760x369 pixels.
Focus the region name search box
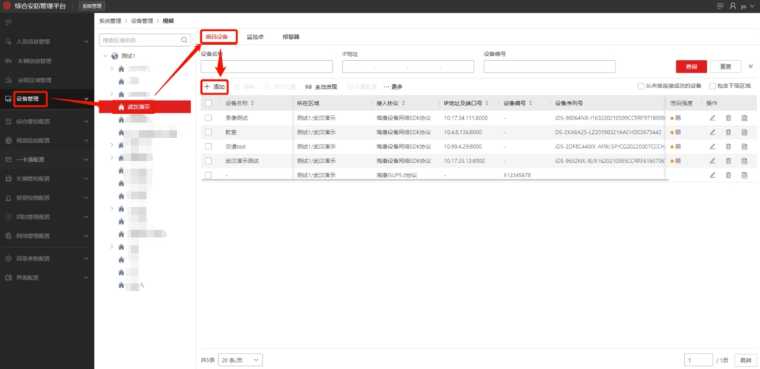144,40
